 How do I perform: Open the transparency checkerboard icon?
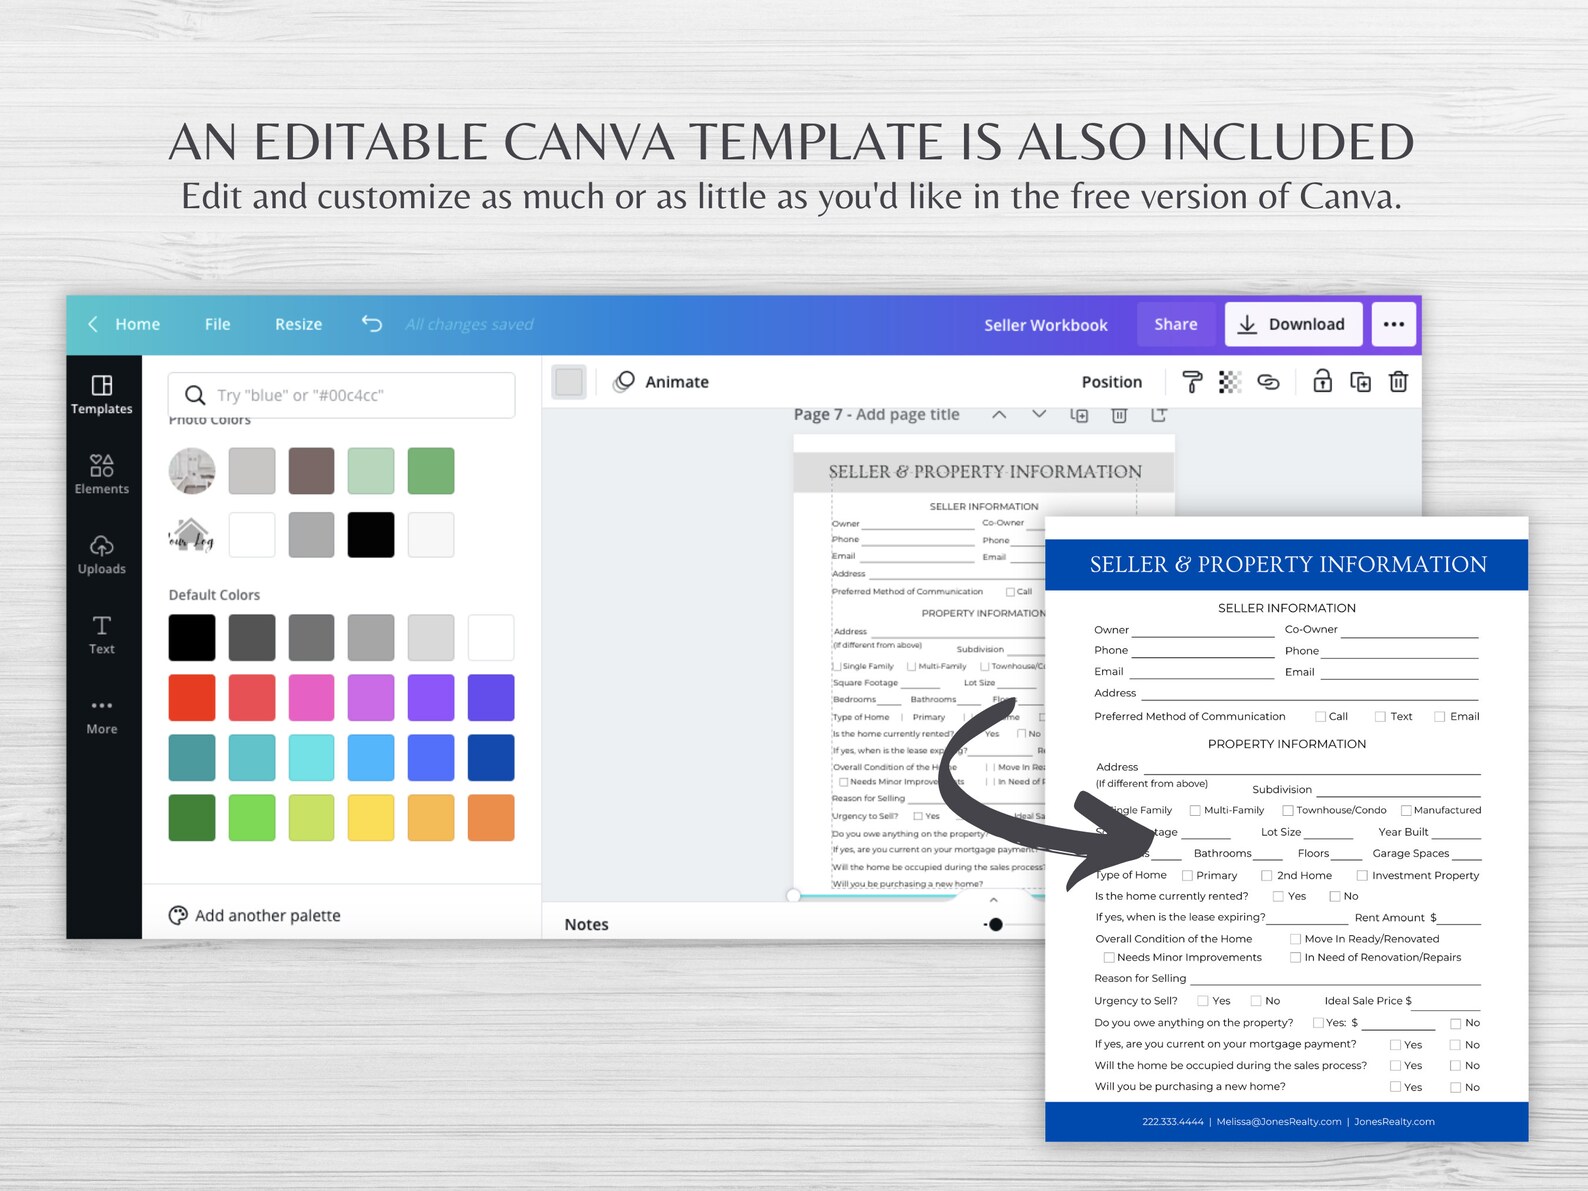pos(1230,381)
